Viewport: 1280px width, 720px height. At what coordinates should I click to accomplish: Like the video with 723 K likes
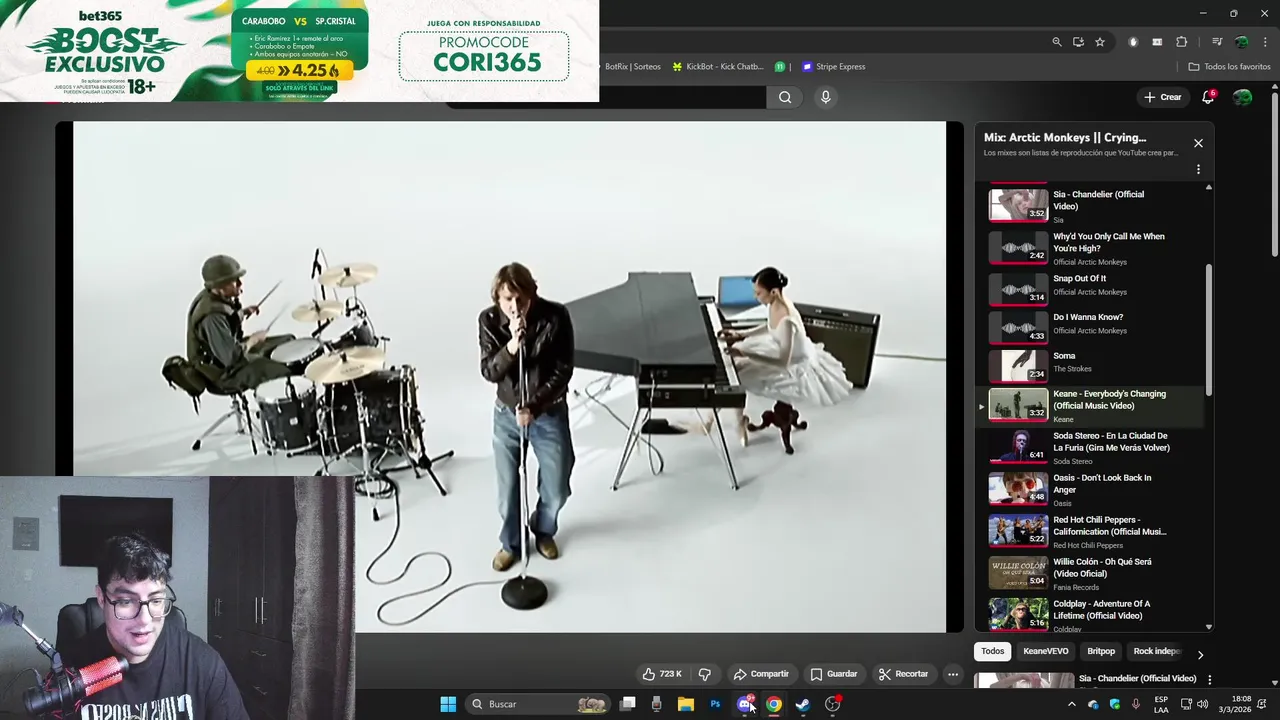tap(662, 674)
